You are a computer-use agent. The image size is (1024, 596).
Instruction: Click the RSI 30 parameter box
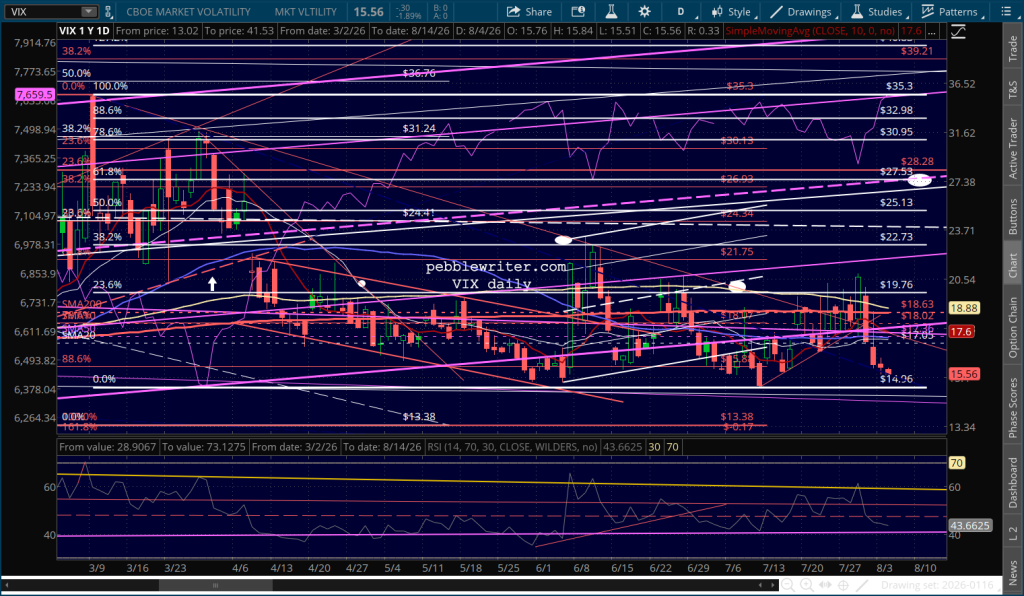654,447
